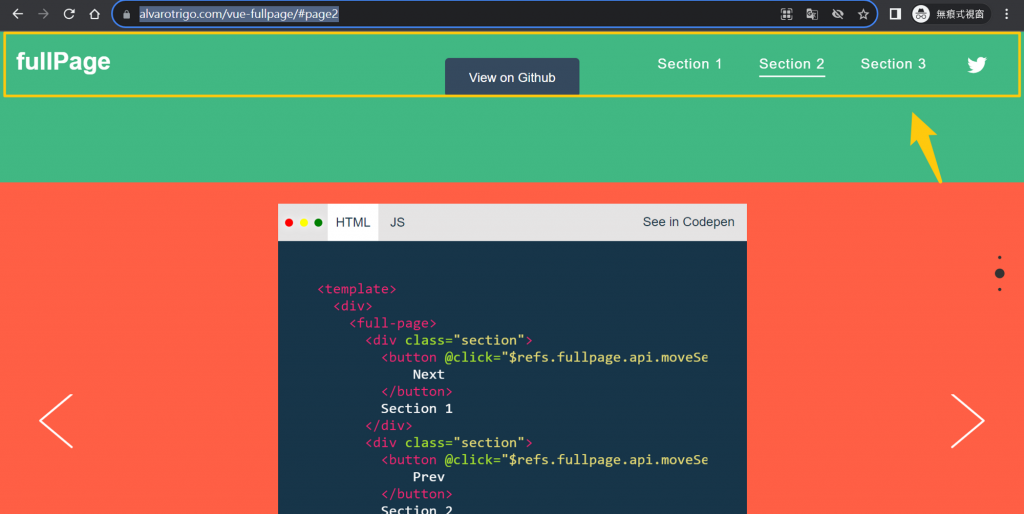Image resolution: width=1024 pixels, height=514 pixels.
Task: Click the translate page icon
Action: [812, 14]
